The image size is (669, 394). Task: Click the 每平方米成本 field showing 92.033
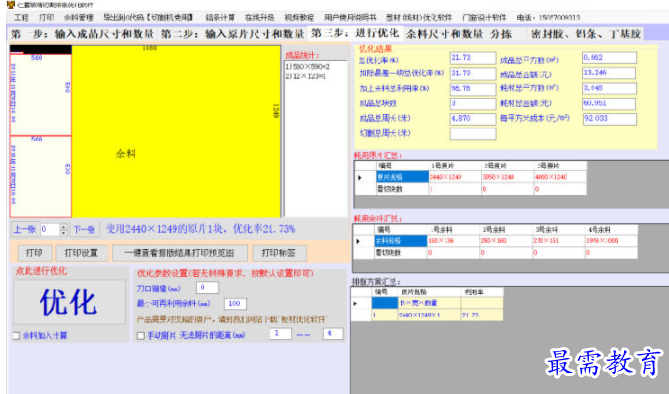coord(609,119)
